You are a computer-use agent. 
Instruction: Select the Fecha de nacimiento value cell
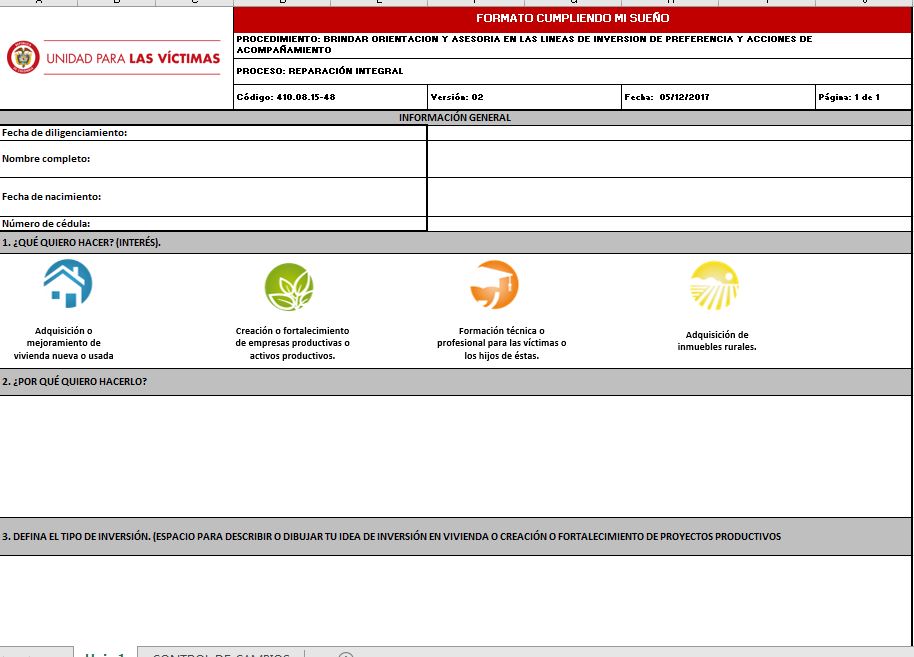click(669, 197)
